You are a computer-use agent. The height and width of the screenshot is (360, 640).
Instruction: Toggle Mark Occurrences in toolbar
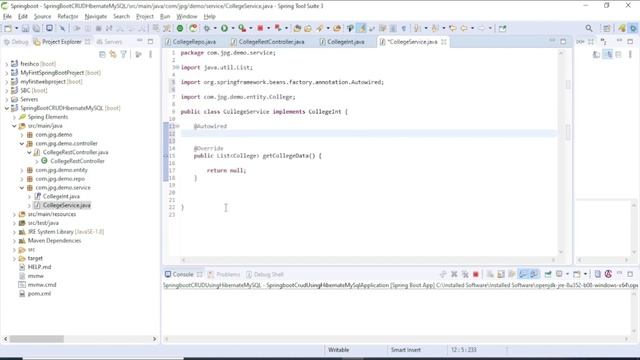(x=361, y=28)
